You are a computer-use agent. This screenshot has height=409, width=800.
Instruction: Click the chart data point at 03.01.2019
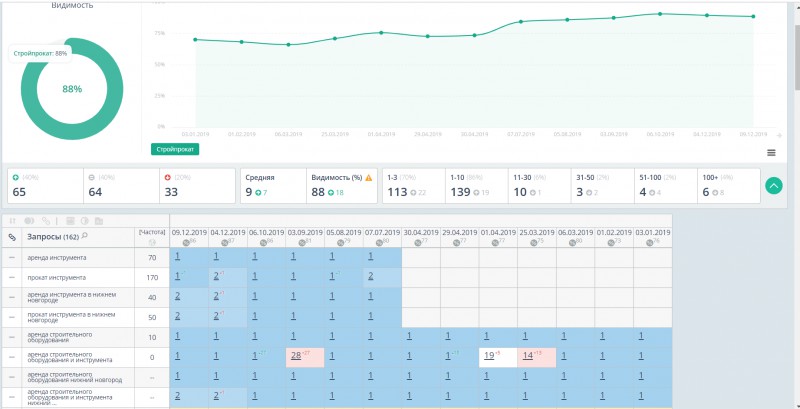[195, 39]
